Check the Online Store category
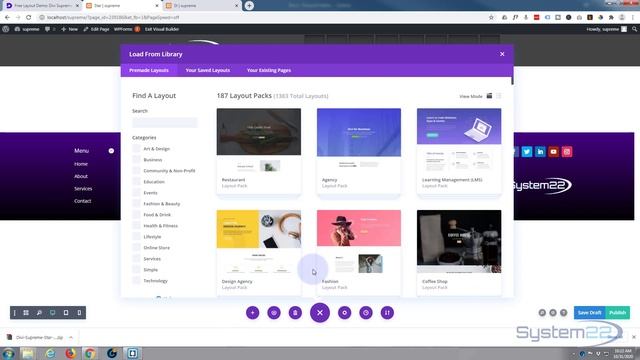 tap(136, 248)
